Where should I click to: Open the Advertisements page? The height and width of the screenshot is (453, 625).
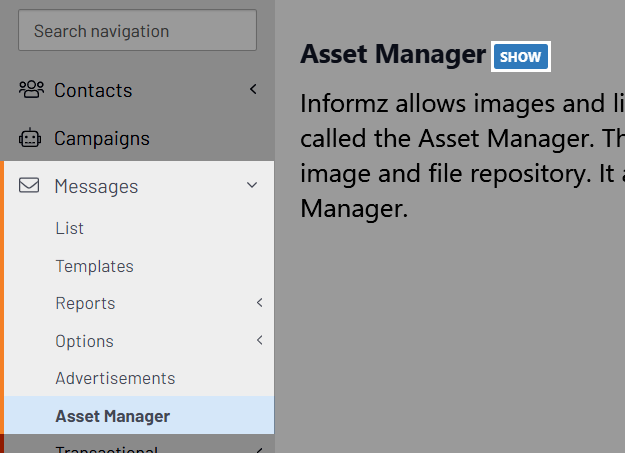click(115, 378)
